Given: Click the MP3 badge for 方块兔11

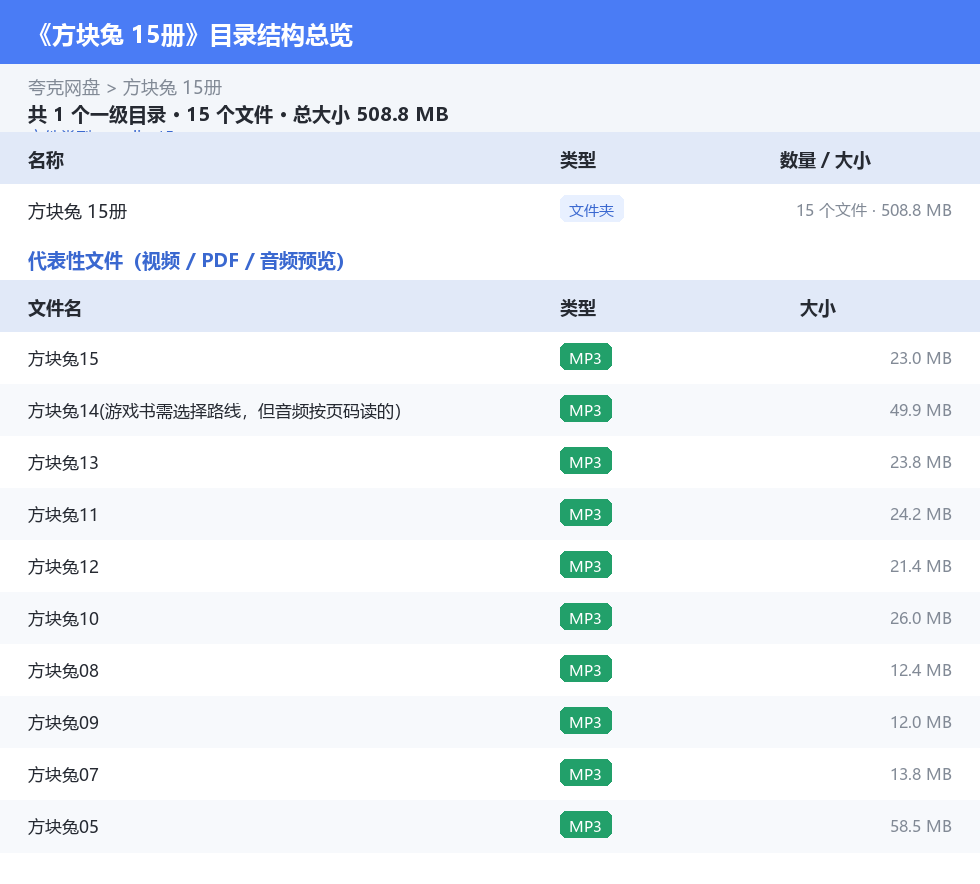Looking at the screenshot, I should (x=586, y=513).
